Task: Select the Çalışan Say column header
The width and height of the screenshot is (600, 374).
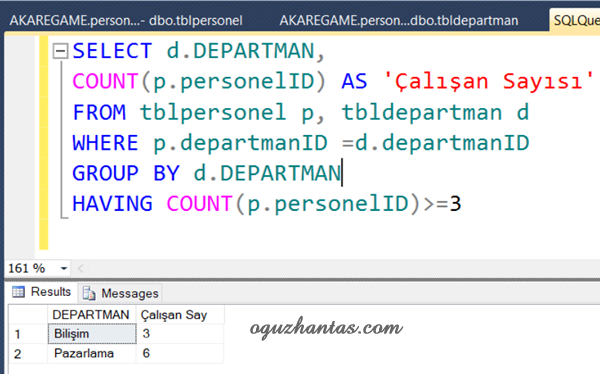Action: click(x=180, y=315)
